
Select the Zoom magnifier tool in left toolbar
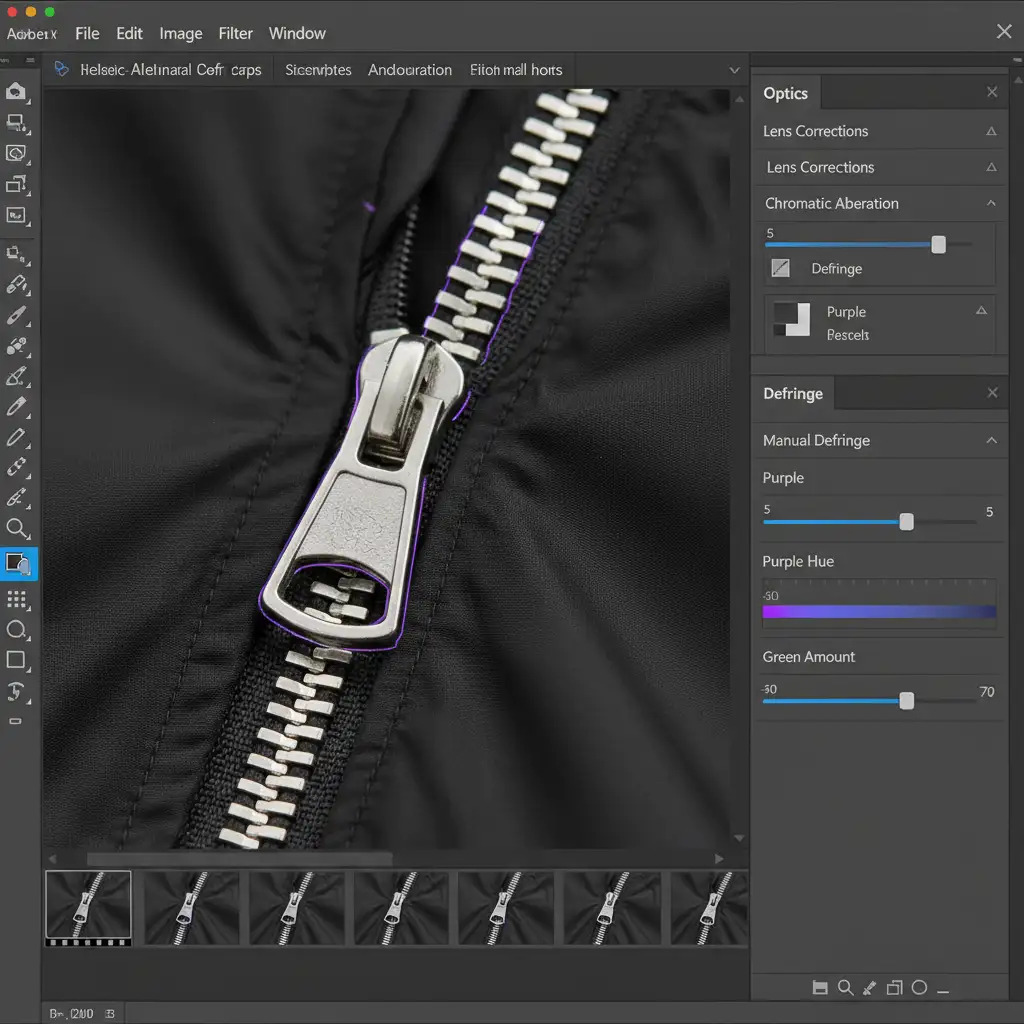click(17, 529)
